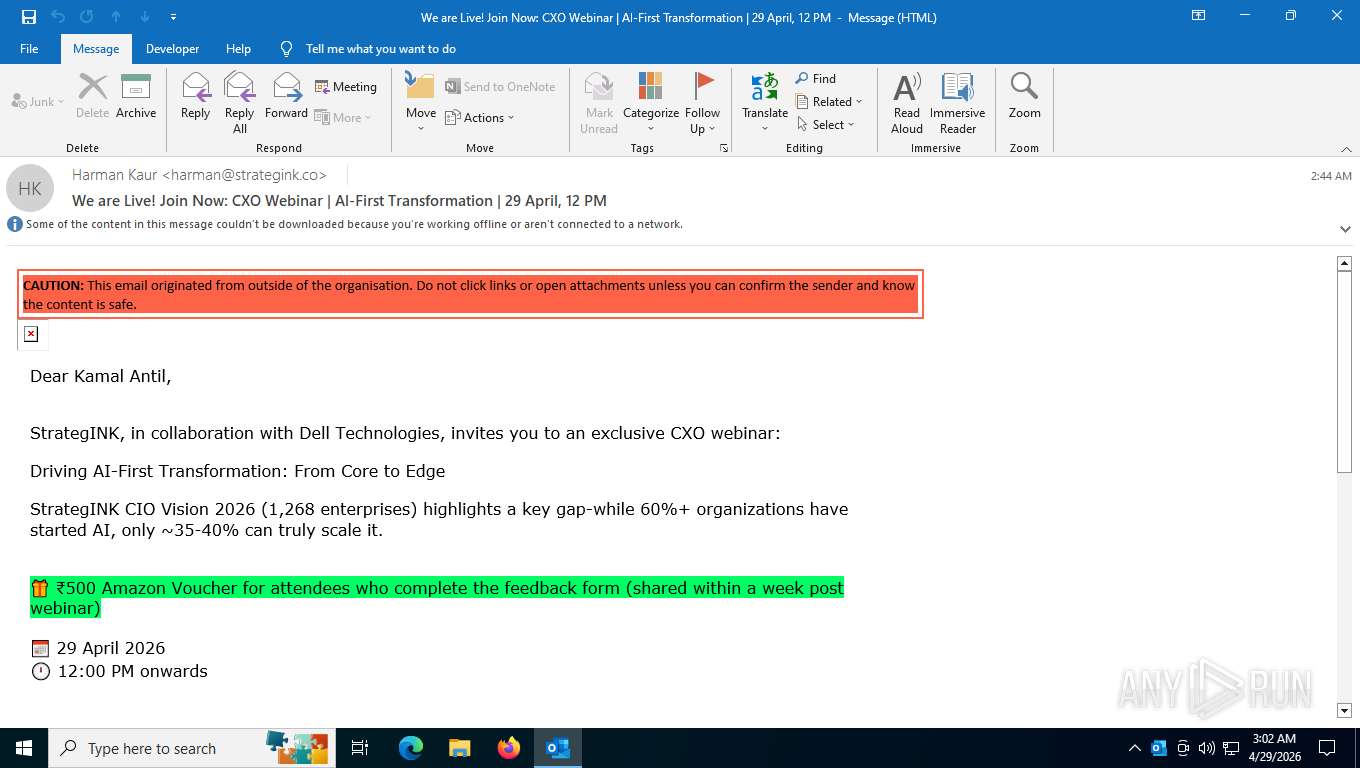Open the notification center
The image size is (1360, 768).
[x=1327, y=748]
